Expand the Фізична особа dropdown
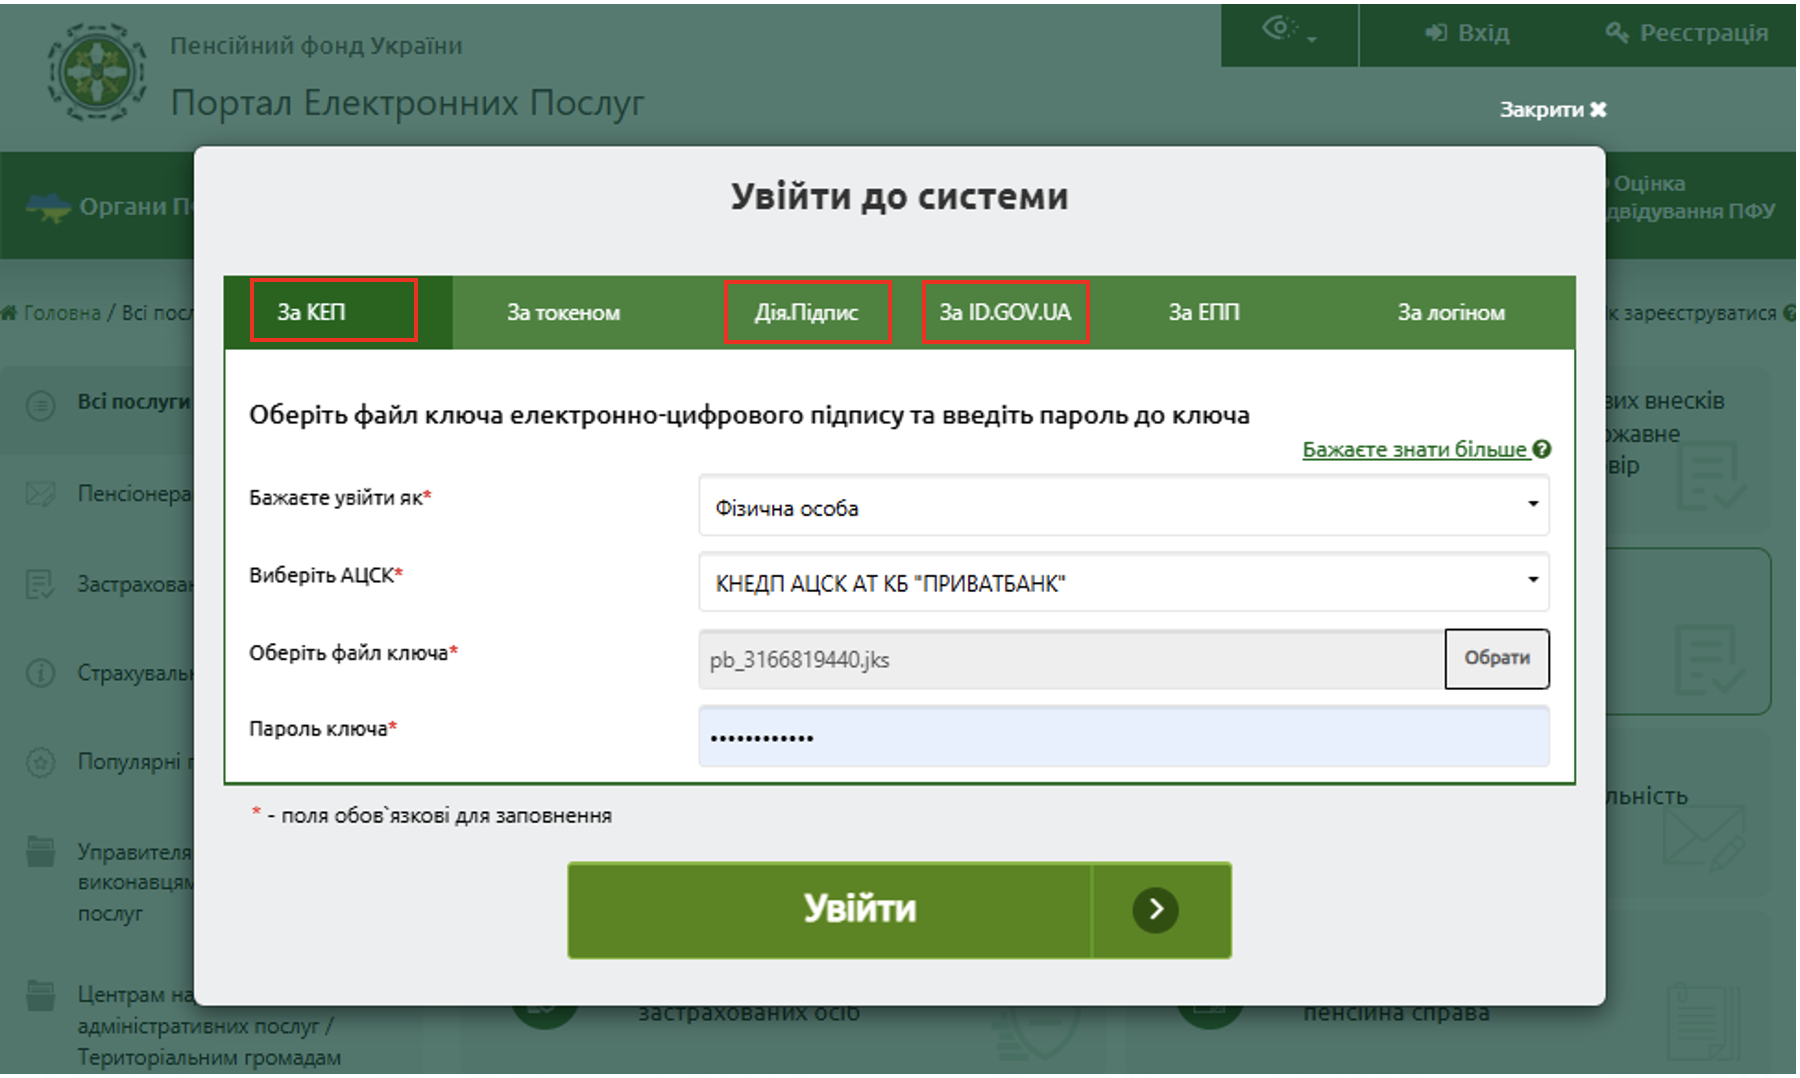This screenshot has height=1078, width=1800. (x=1123, y=508)
